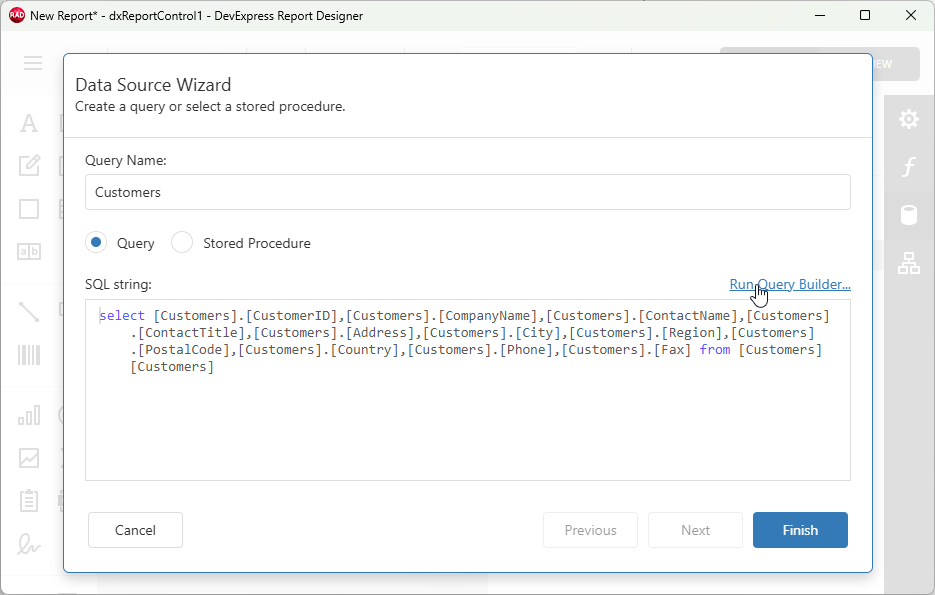Open the hamburger menu in Report Designer
The width and height of the screenshot is (935, 595).
[33, 63]
